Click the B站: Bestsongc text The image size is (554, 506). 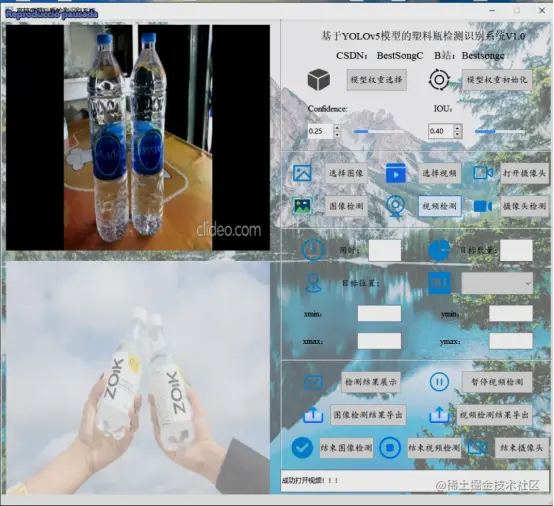pyautogui.click(x=469, y=55)
